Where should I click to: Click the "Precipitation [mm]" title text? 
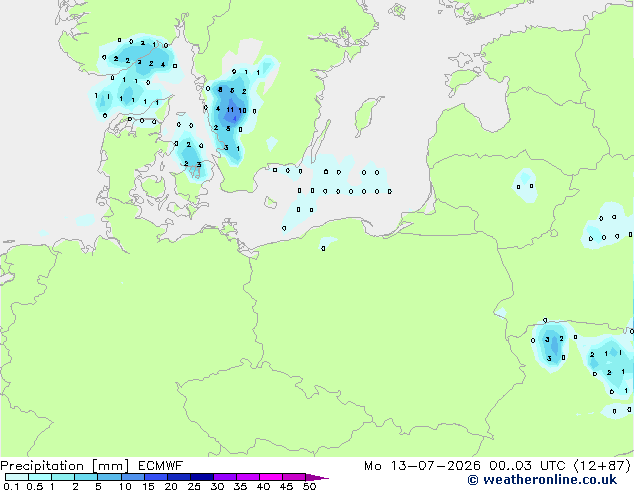pos(64,466)
